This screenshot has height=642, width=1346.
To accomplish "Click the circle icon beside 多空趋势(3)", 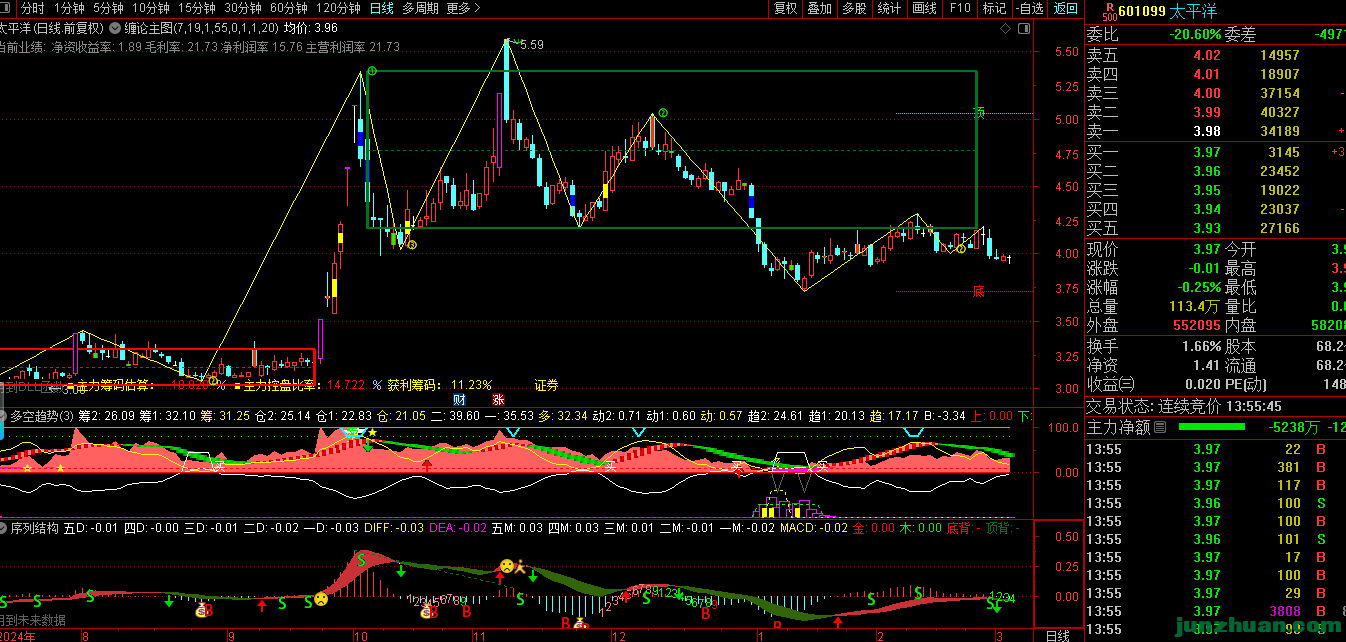I will [x=5, y=416].
